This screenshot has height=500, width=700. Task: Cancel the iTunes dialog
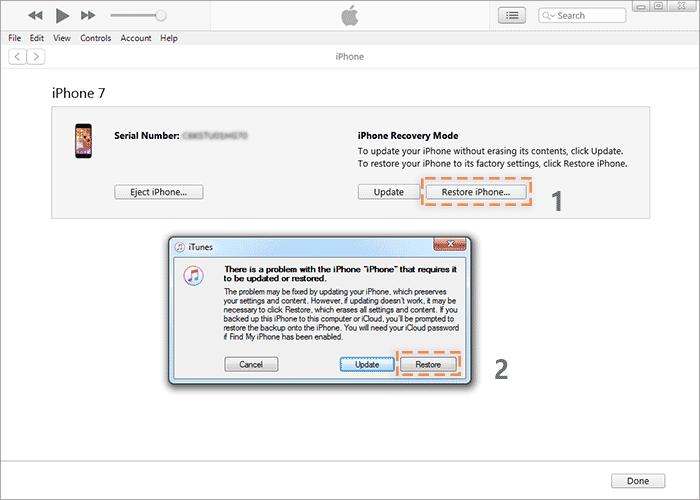click(251, 364)
